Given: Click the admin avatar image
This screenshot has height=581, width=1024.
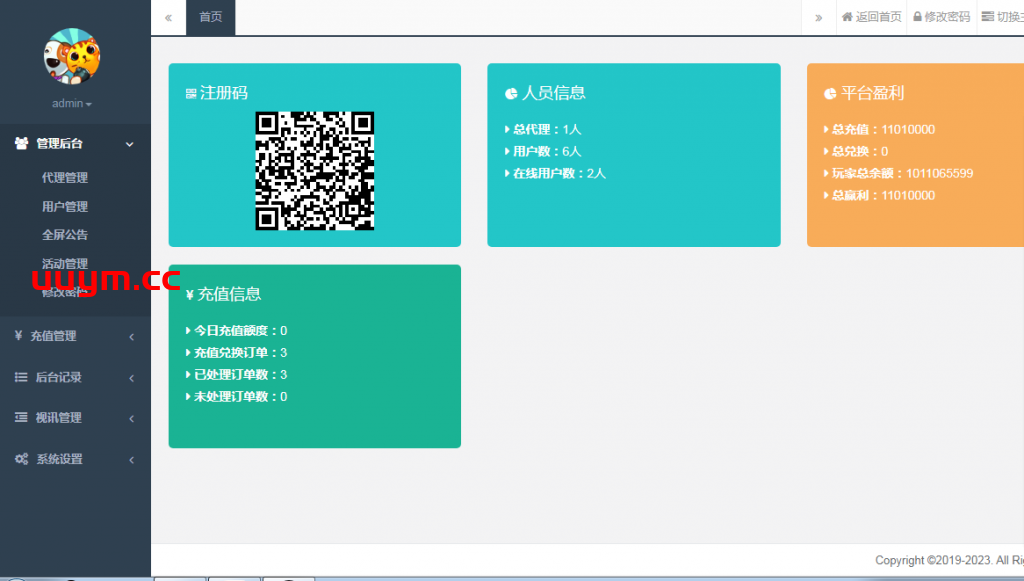Looking at the screenshot, I should [x=72, y=56].
